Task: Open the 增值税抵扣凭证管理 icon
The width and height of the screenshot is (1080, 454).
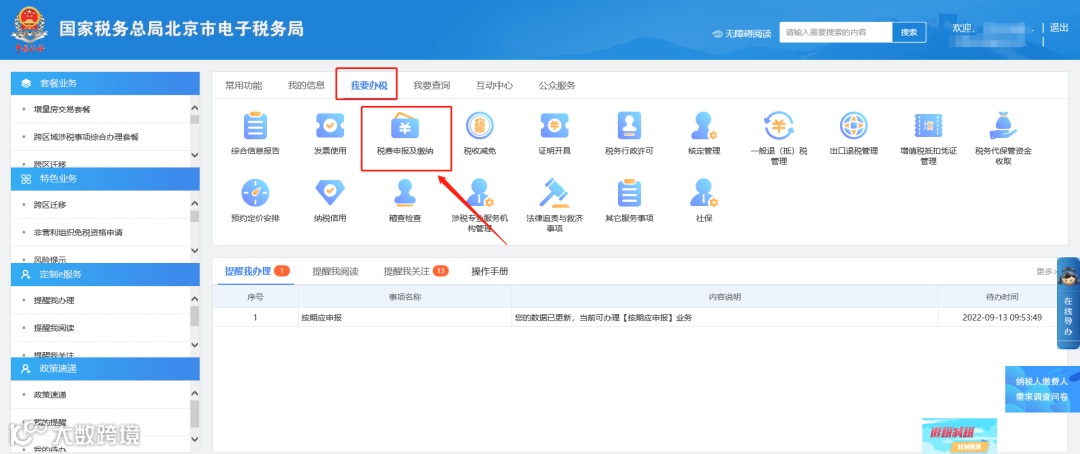Action: (928, 126)
